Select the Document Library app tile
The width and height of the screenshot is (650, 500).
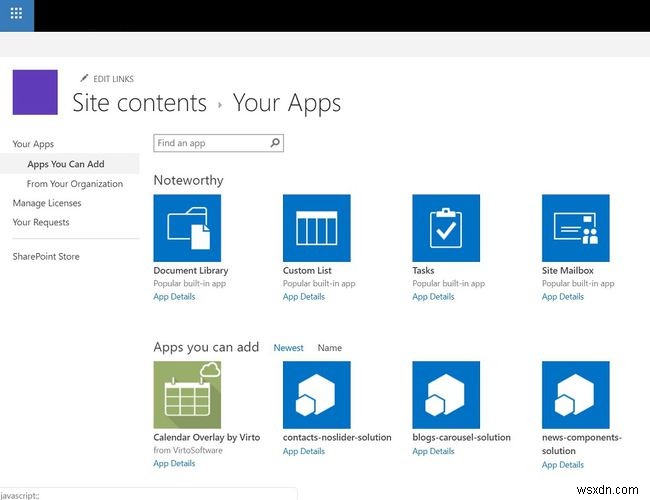point(187,228)
